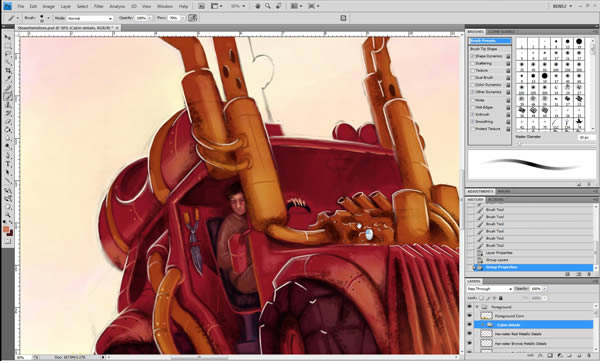Select the Hand tool in application bar
The width and height of the screenshot is (600, 361).
point(258,6)
